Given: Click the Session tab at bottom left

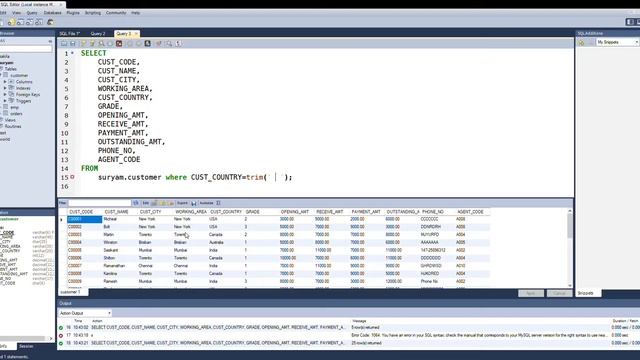Looking at the screenshot, I should pyautogui.click(x=27, y=346).
